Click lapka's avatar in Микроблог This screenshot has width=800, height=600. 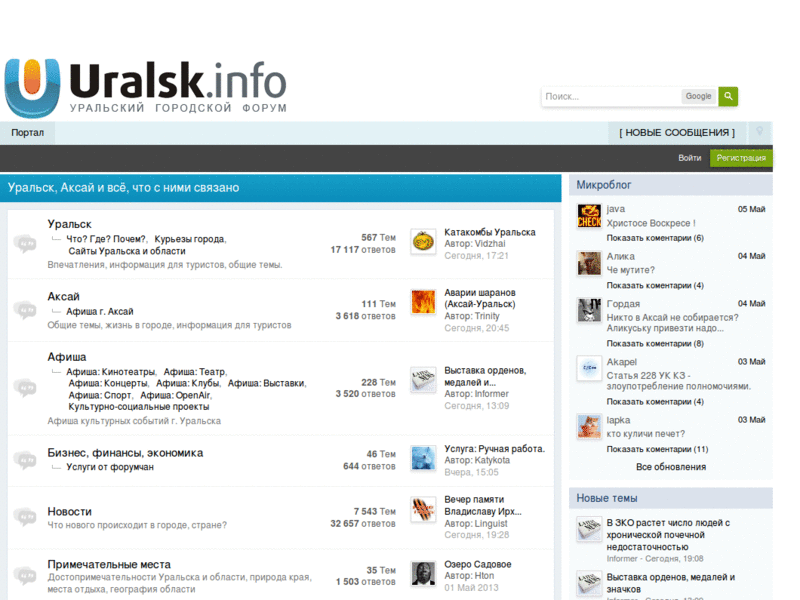(x=589, y=427)
